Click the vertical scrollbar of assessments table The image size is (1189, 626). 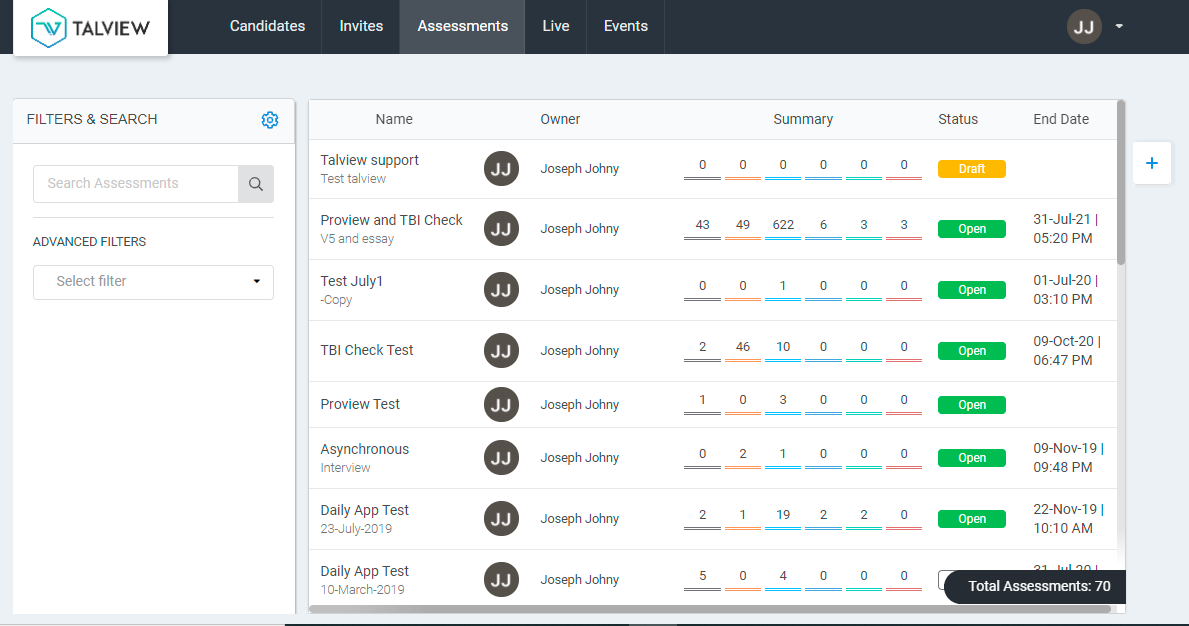[x=1121, y=183]
